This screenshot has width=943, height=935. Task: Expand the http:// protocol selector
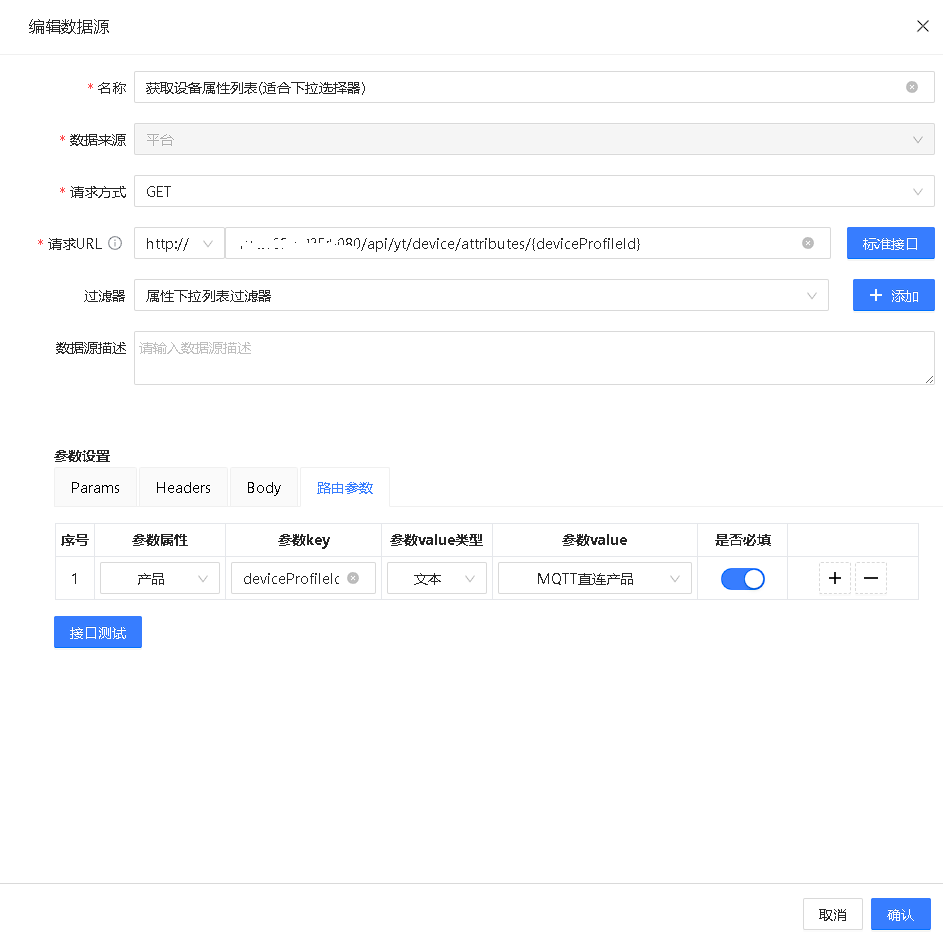pos(180,243)
